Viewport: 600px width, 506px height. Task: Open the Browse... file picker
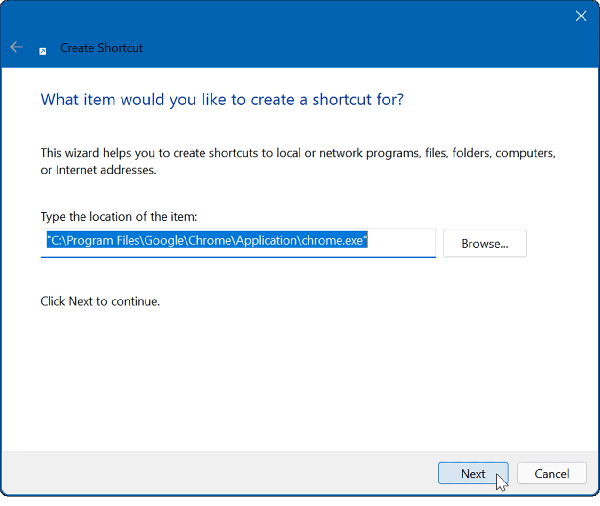coord(484,243)
